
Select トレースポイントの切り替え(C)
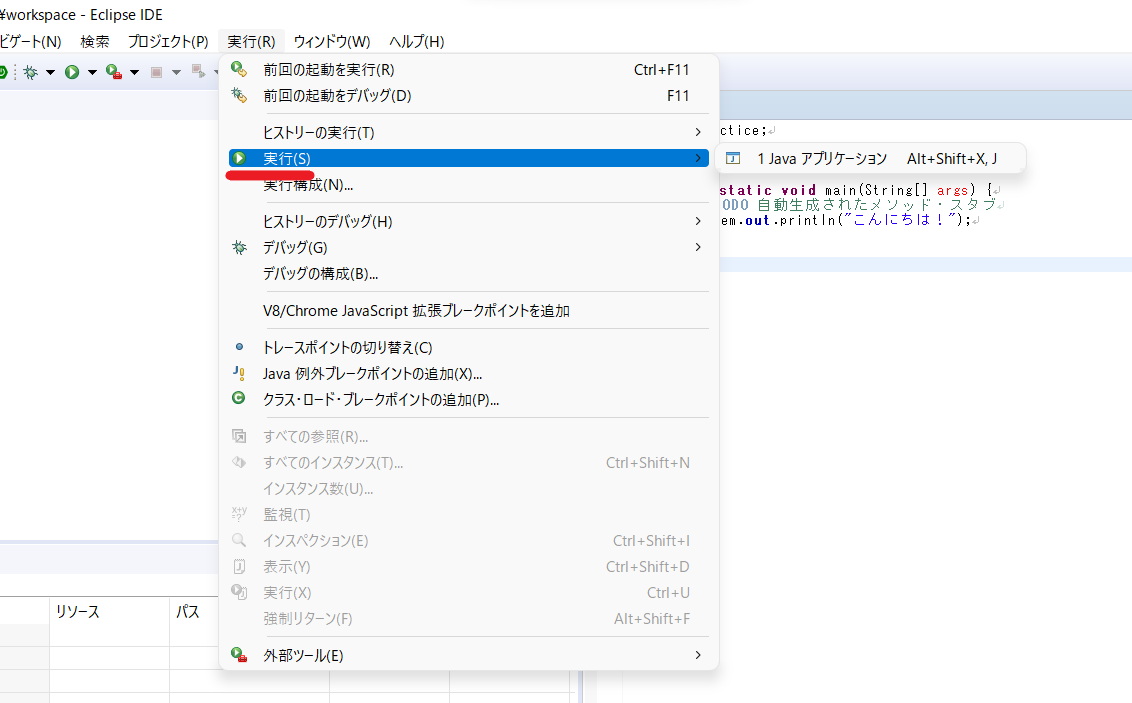coord(469,348)
